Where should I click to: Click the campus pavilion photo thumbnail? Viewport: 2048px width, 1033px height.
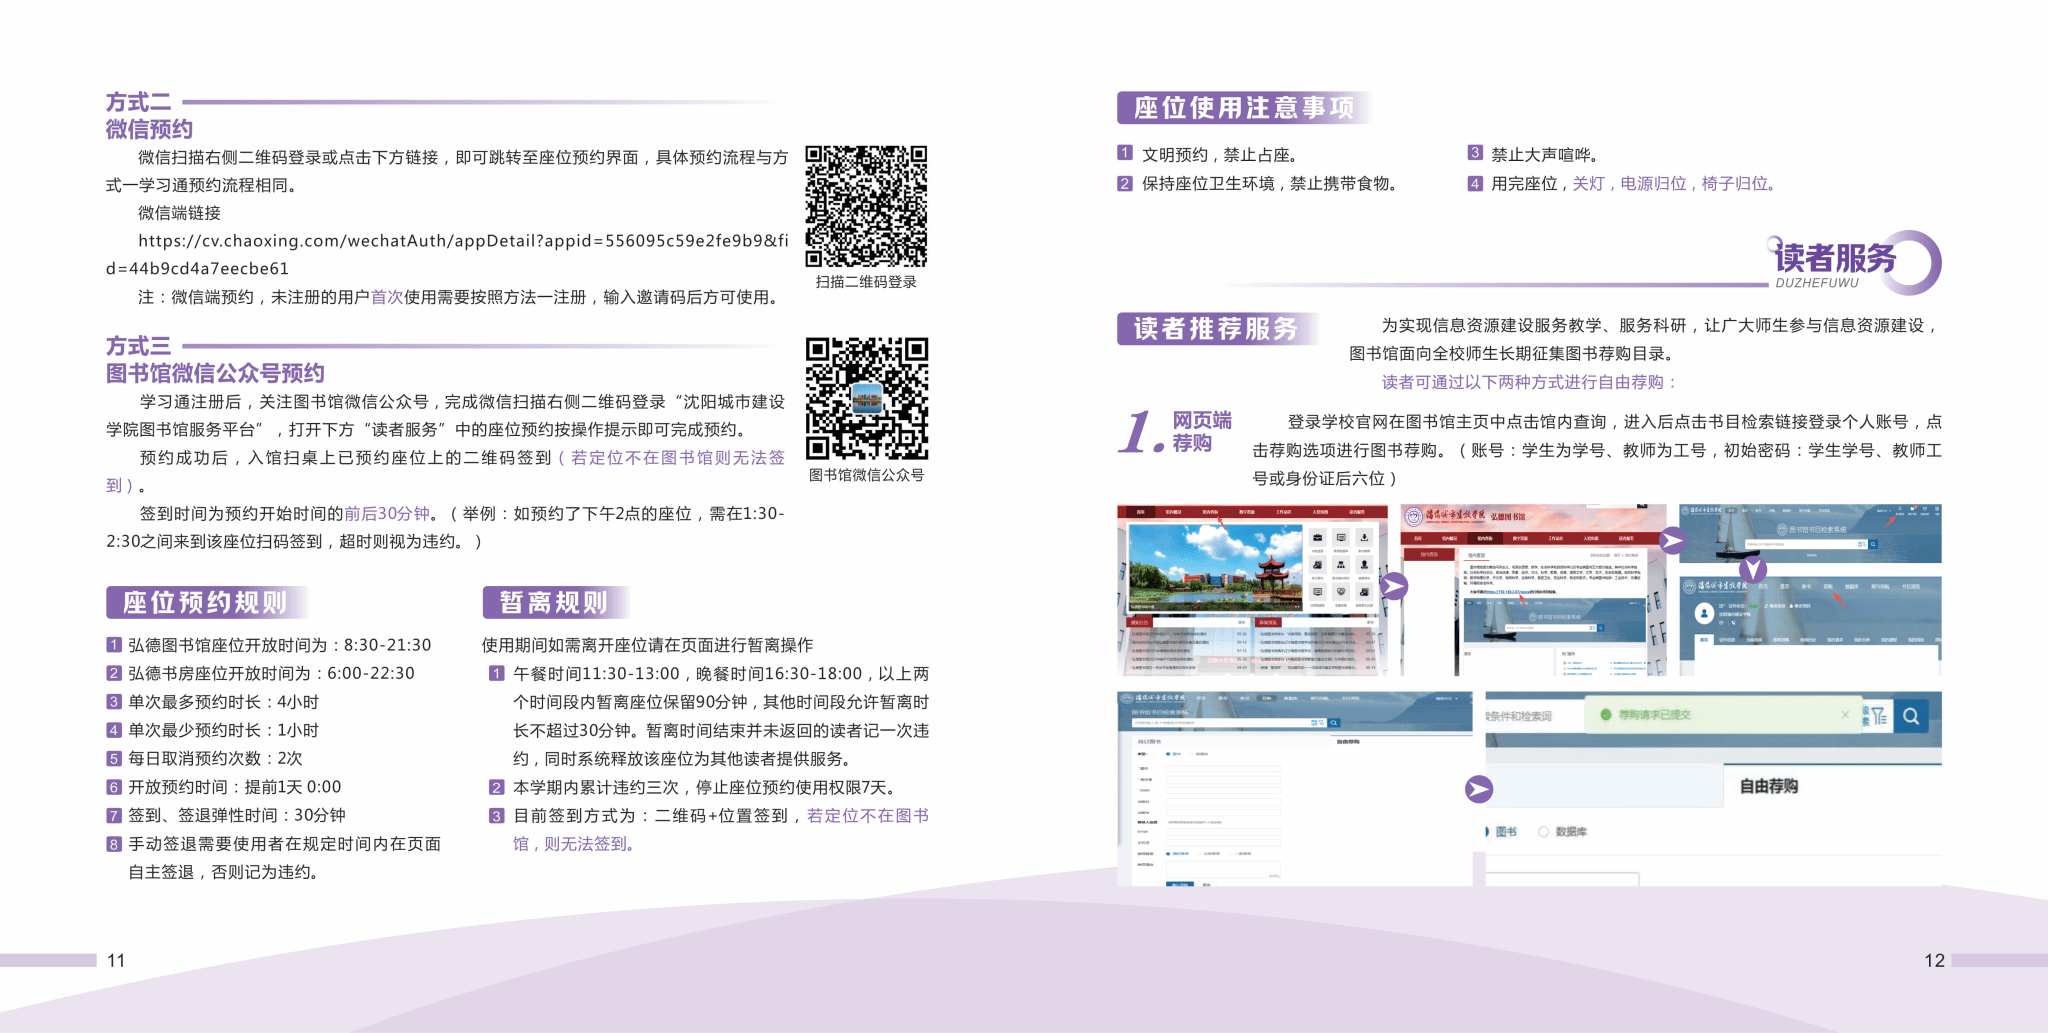[x=1215, y=565]
